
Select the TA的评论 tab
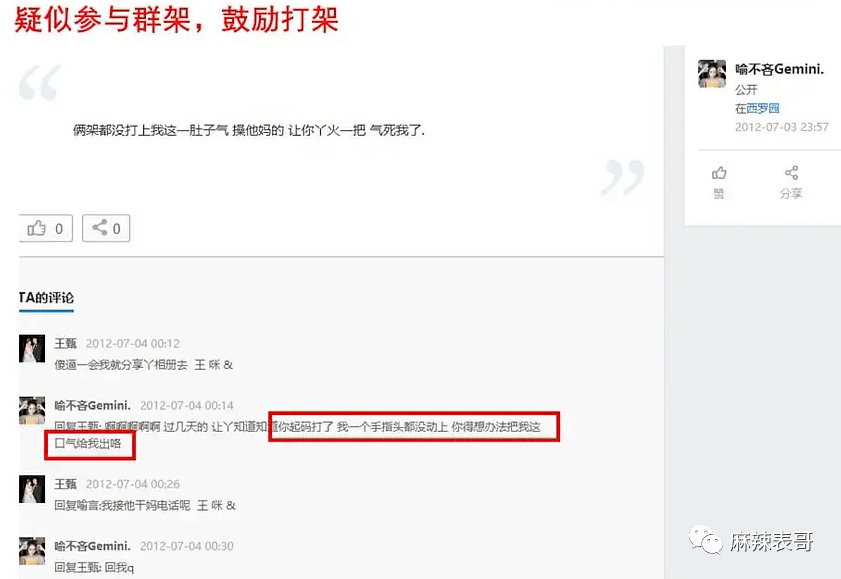click(x=47, y=298)
